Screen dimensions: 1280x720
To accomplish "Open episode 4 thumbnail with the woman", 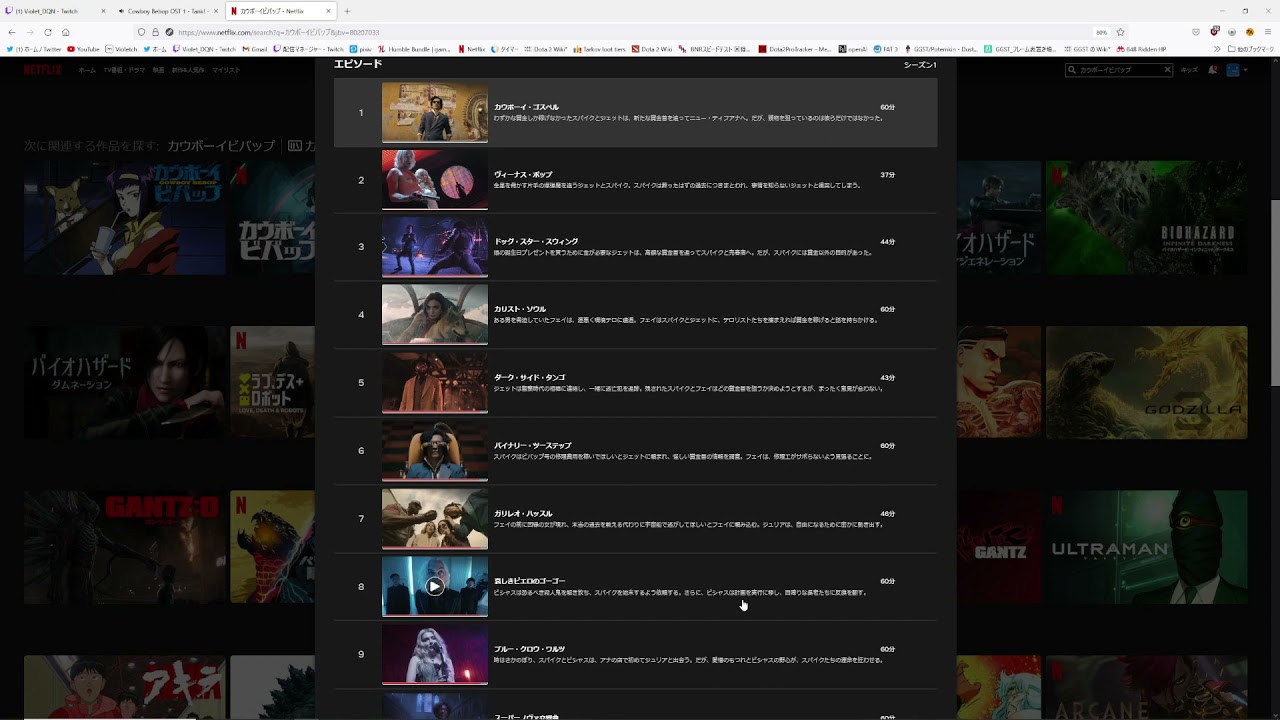I will pos(434,314).
